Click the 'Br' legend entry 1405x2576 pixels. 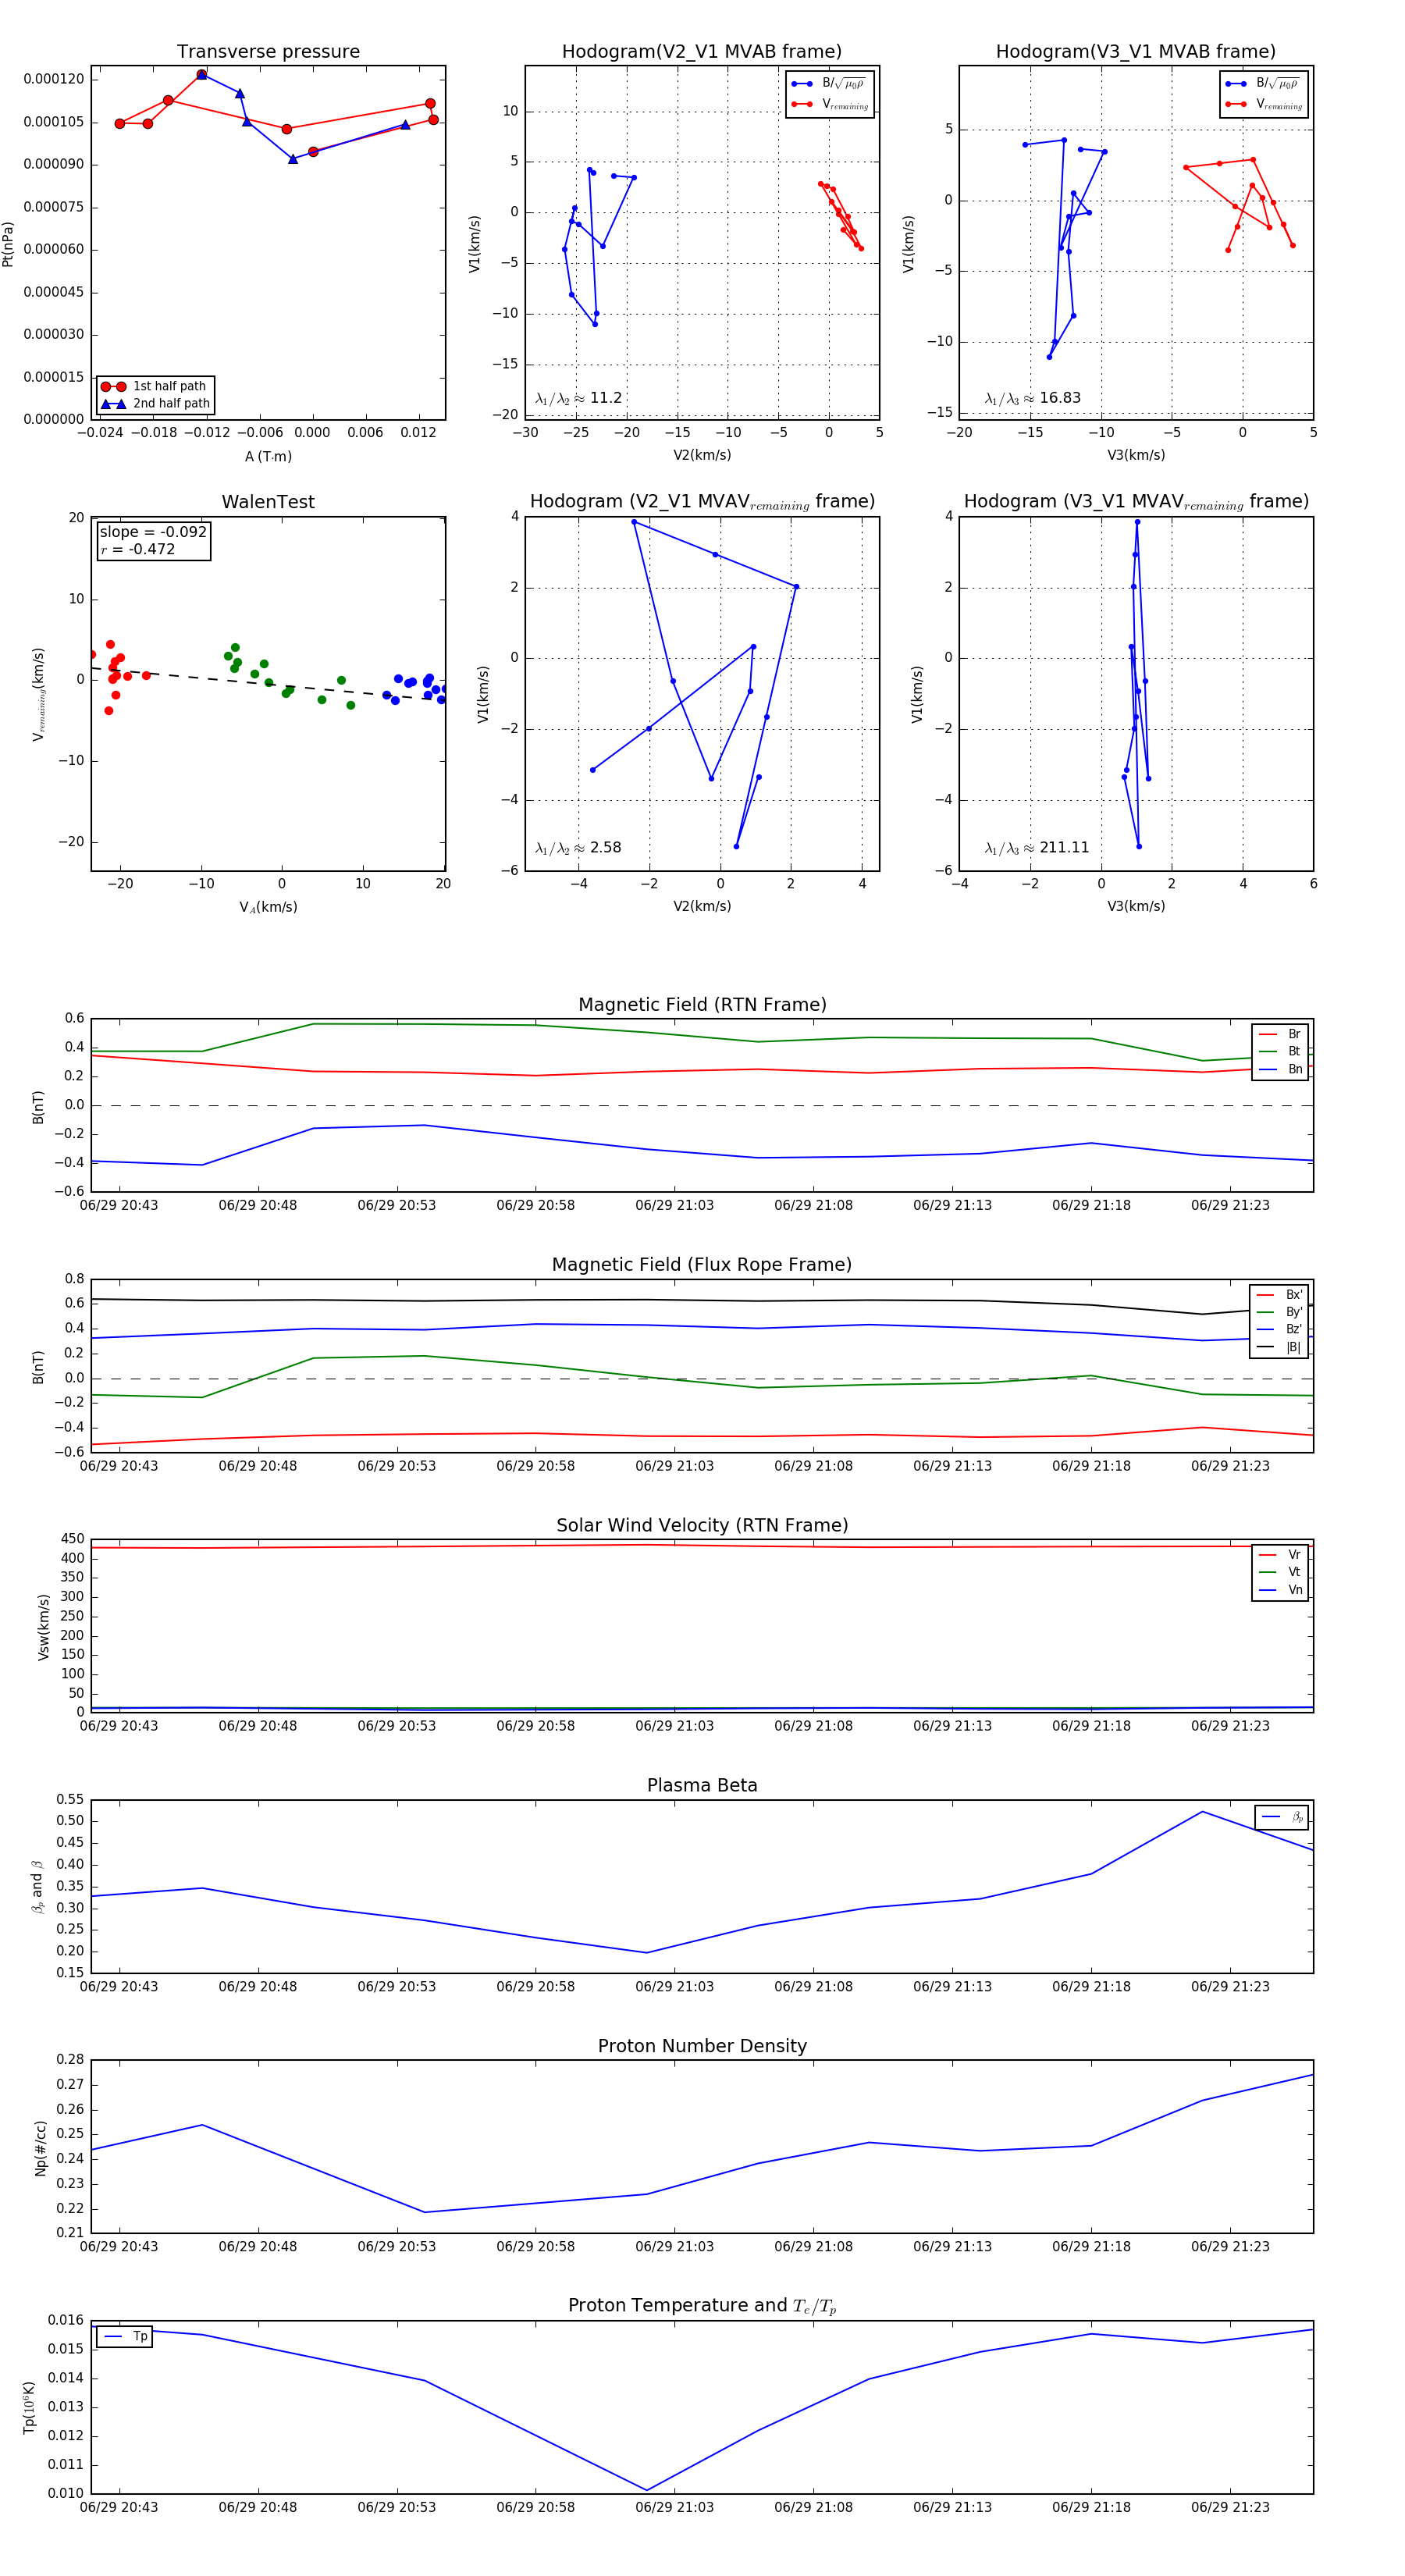pyautogui.click(x=1280, y=1034)
